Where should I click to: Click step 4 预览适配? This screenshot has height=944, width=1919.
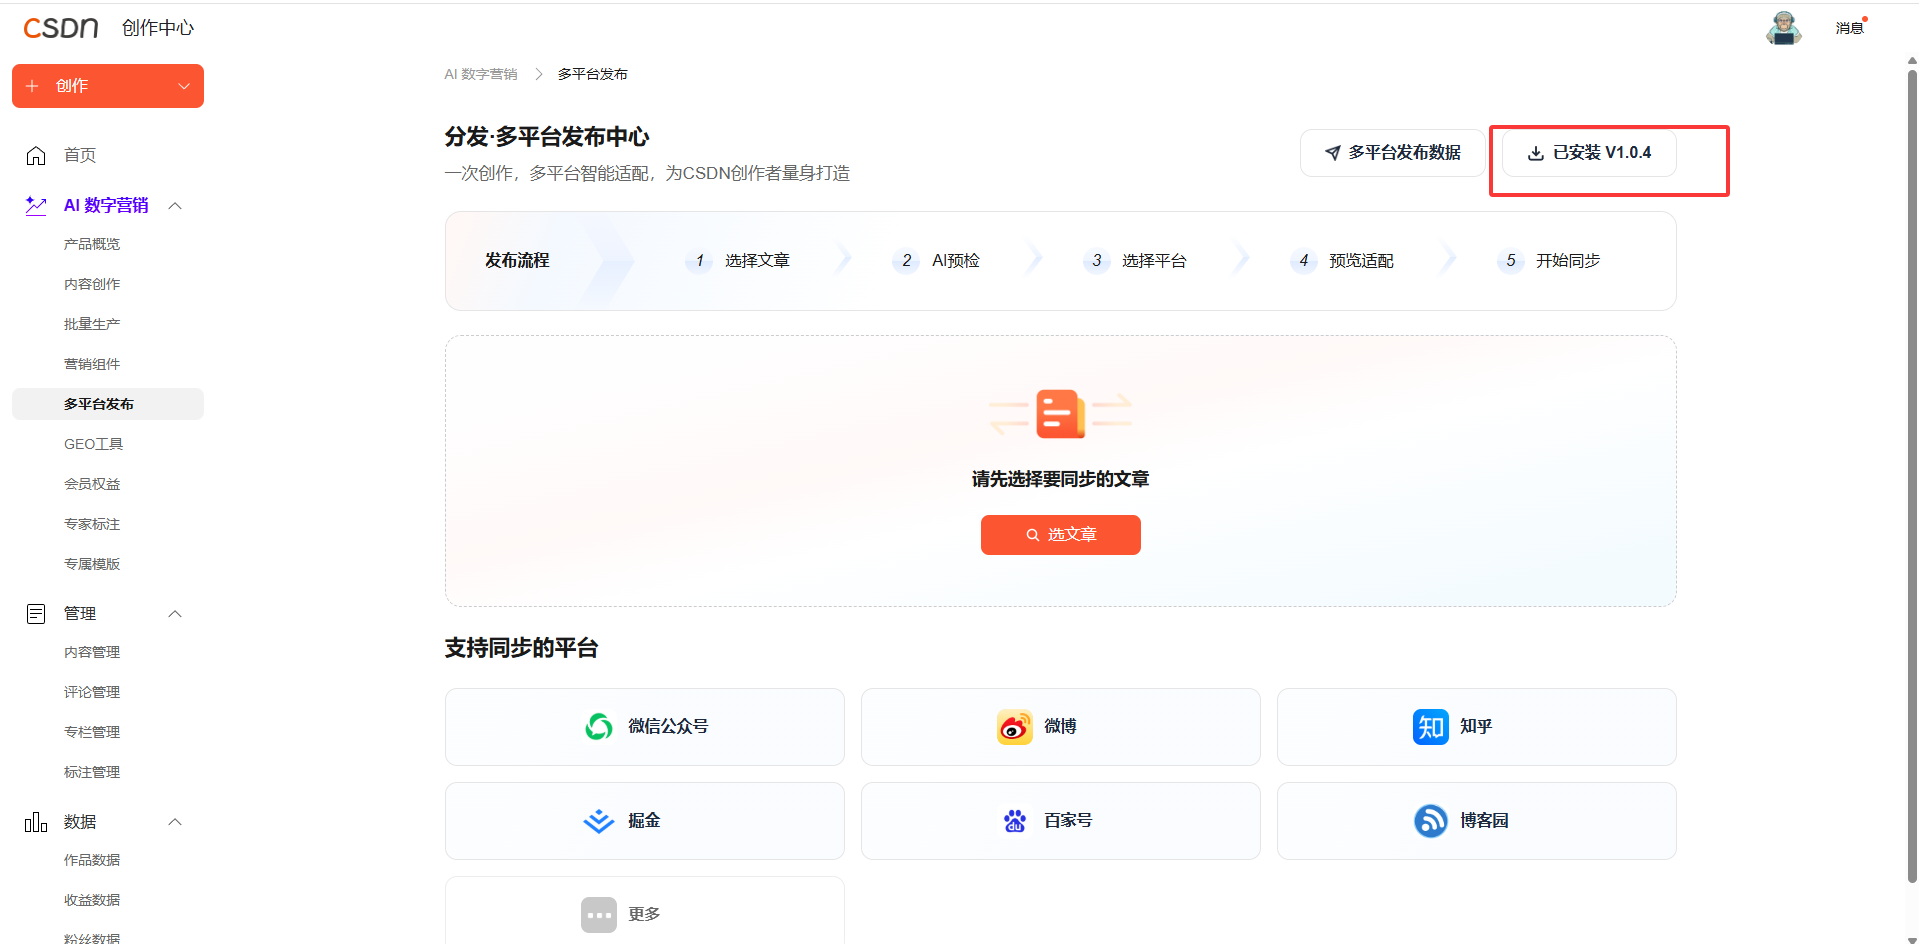click(x=1342, y=261)
